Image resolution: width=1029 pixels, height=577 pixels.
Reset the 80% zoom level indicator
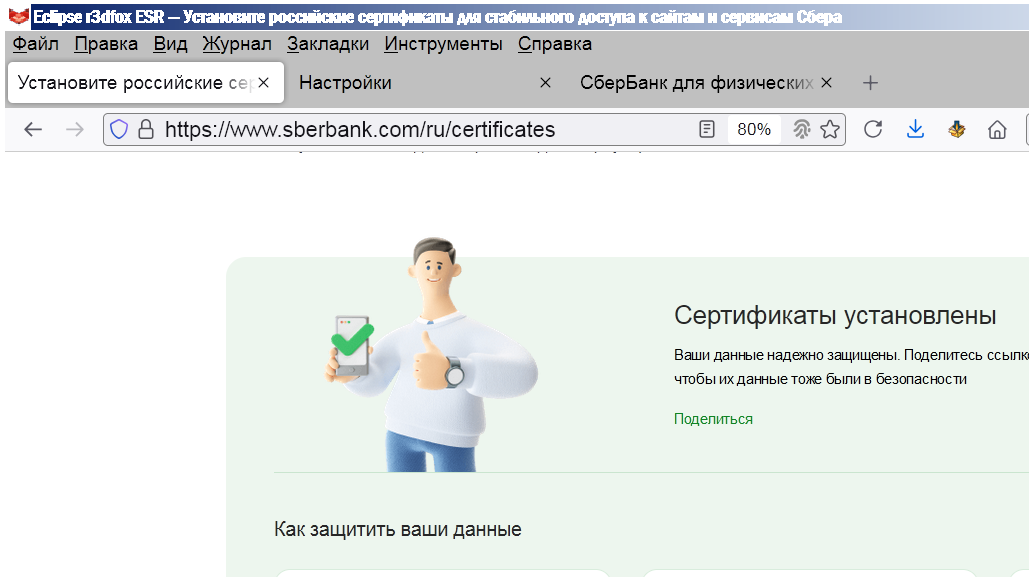[x=754, y=129]
